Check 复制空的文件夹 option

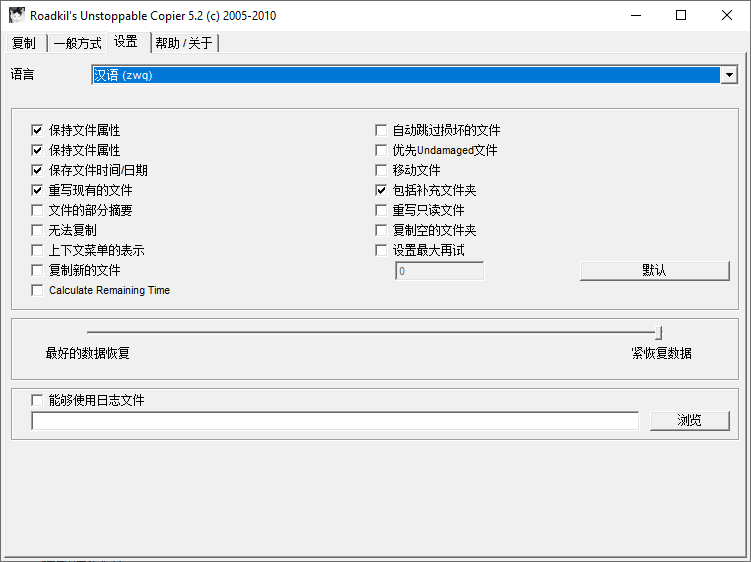click(381, 230)
